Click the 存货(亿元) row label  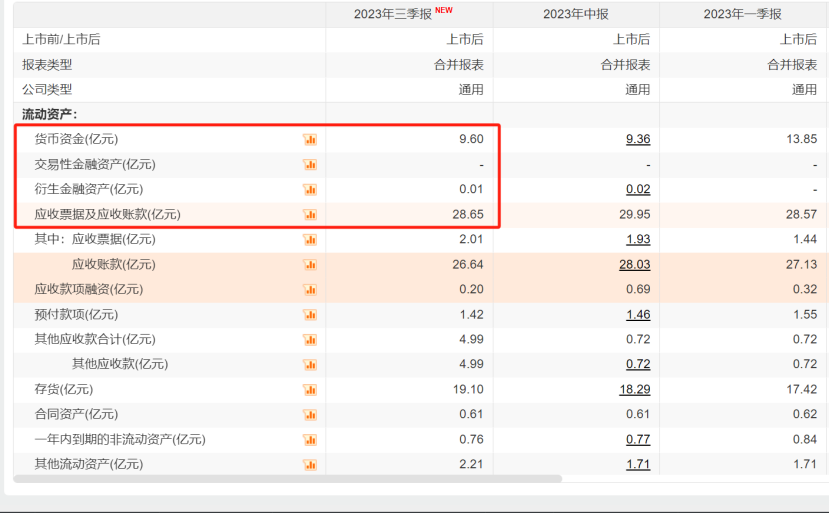pos(64,390)
